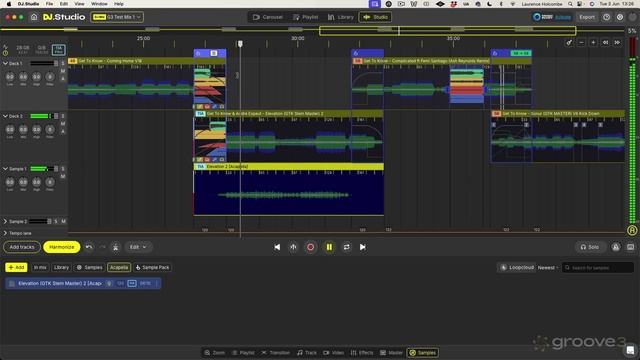This screenshot has width=640, height=360.
Task: Undo the last action
Action: tap(89, 247)
